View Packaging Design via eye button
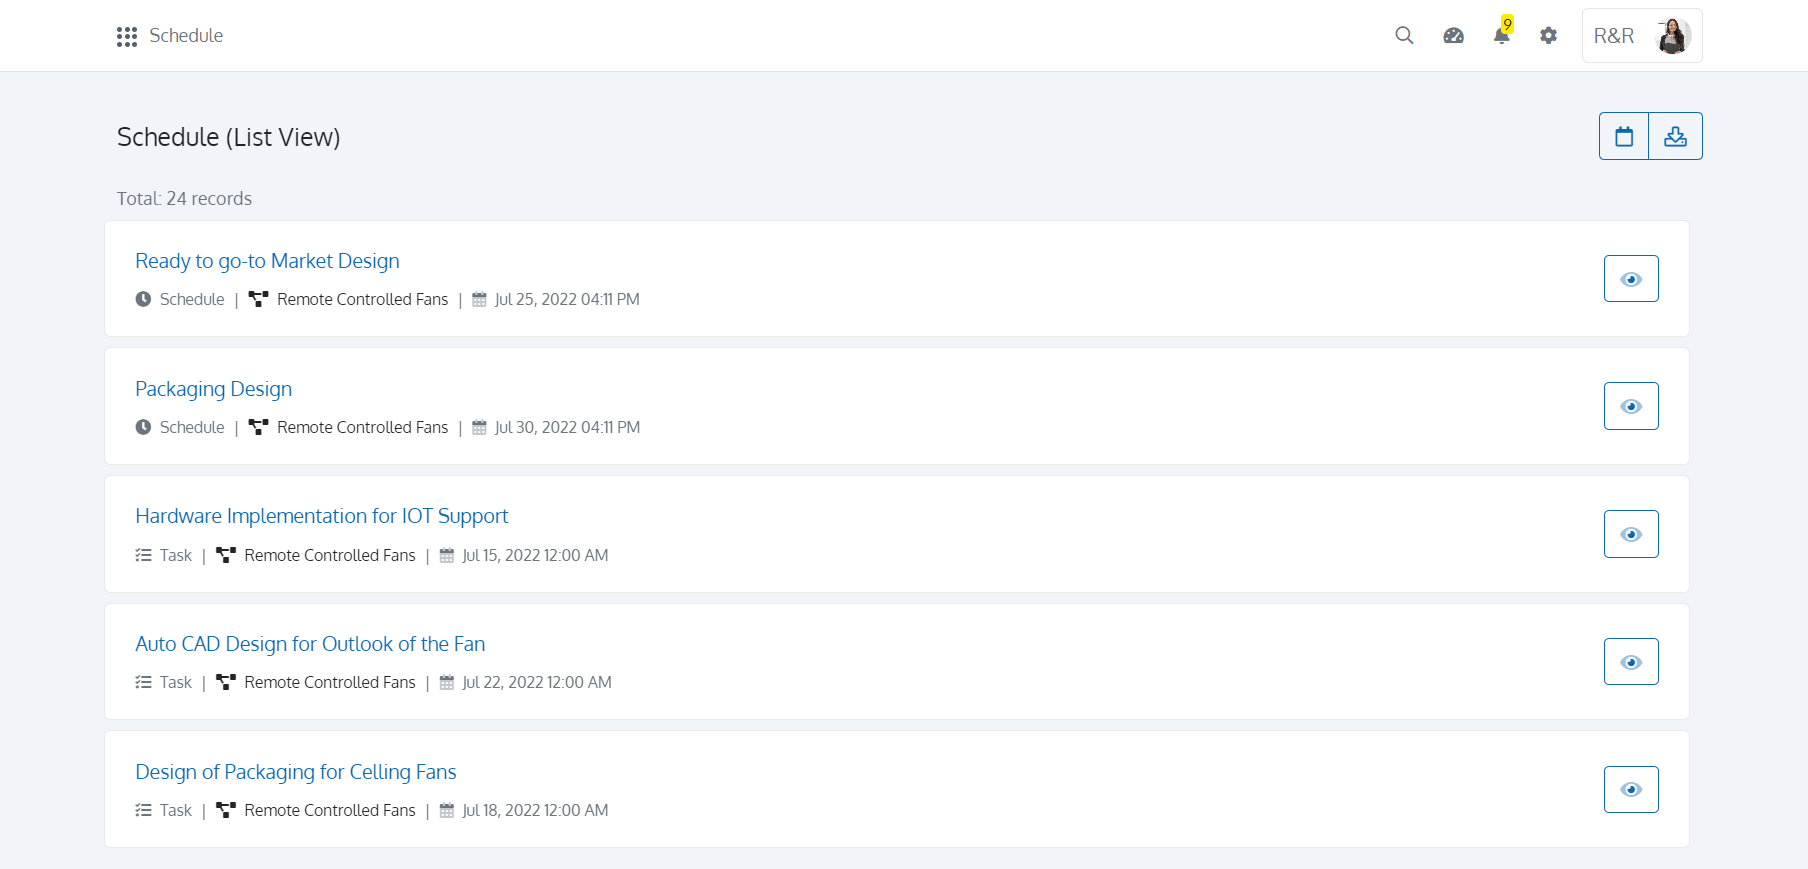The image size is (1808, 869). 1631,406
